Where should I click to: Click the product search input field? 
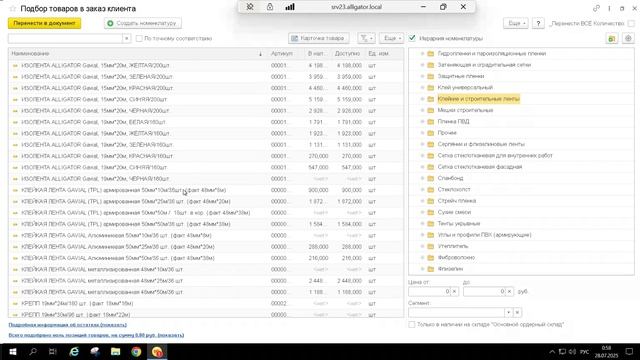pos(65,38)
